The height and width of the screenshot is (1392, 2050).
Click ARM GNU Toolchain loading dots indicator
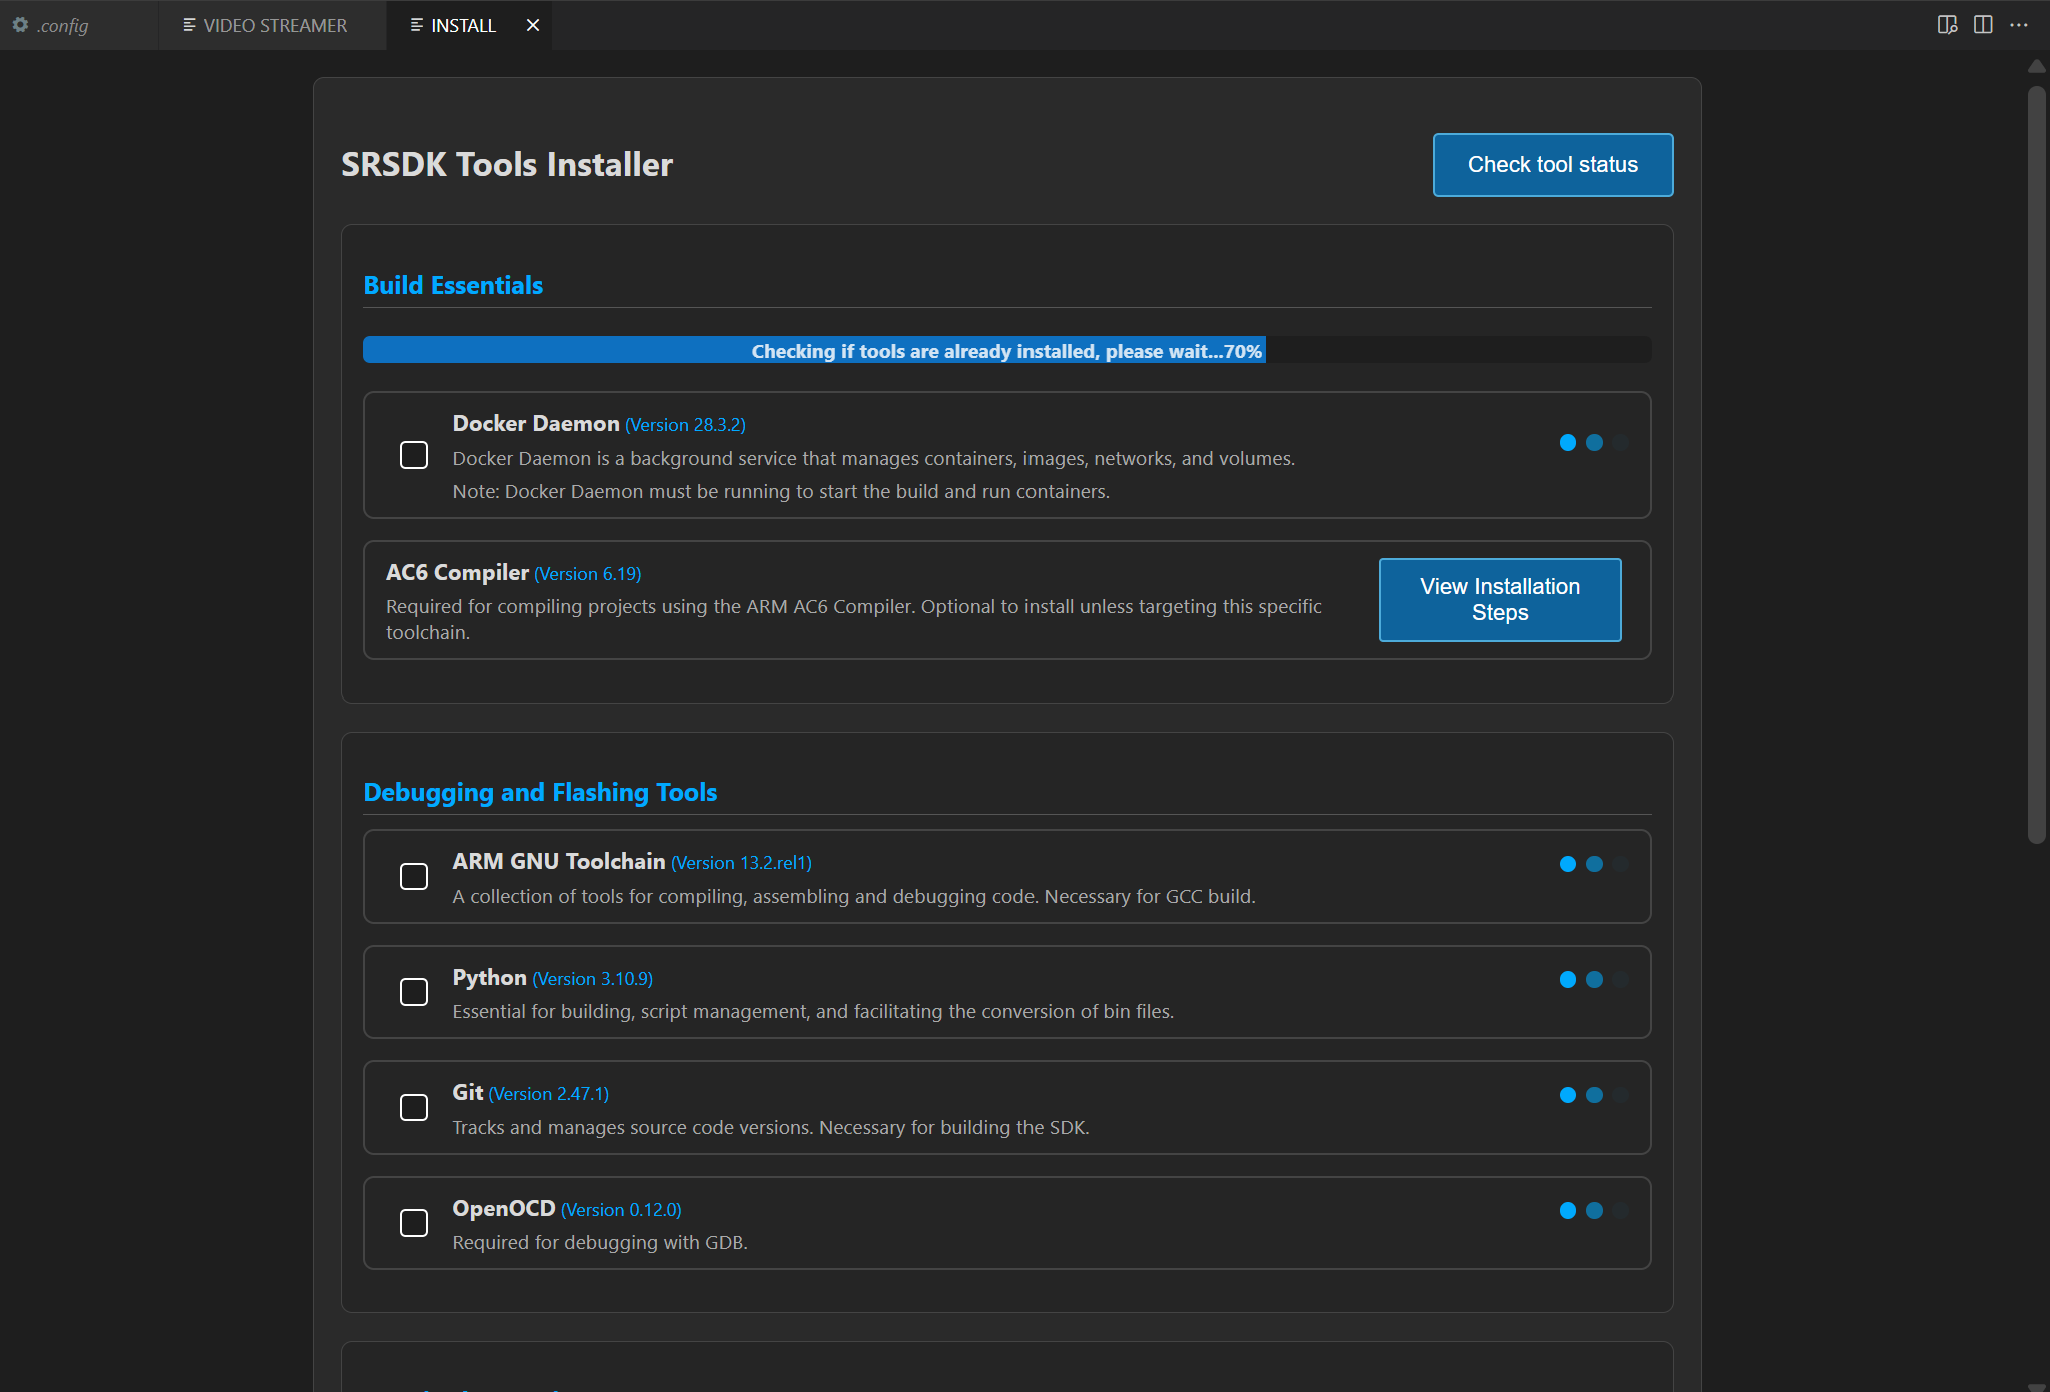pos(1594,864)
